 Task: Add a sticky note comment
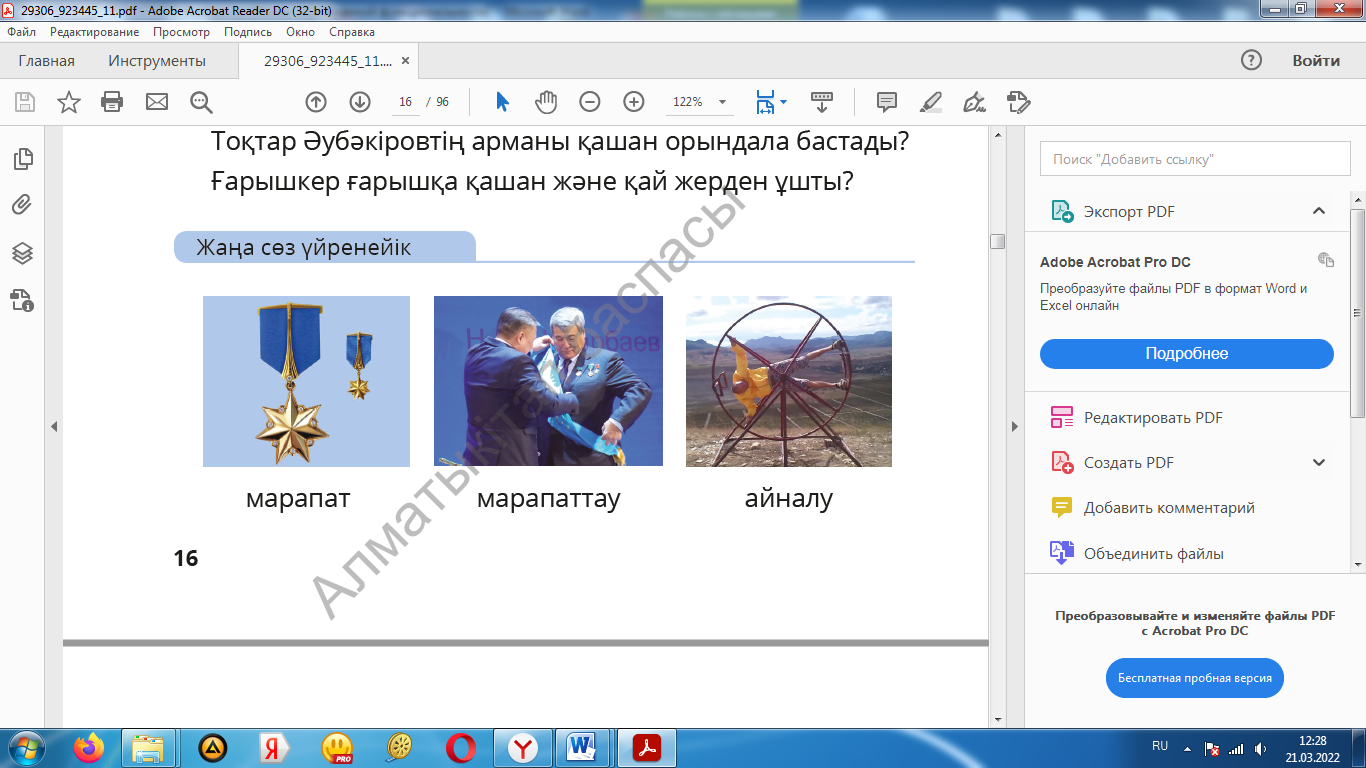tap(886, 102)
